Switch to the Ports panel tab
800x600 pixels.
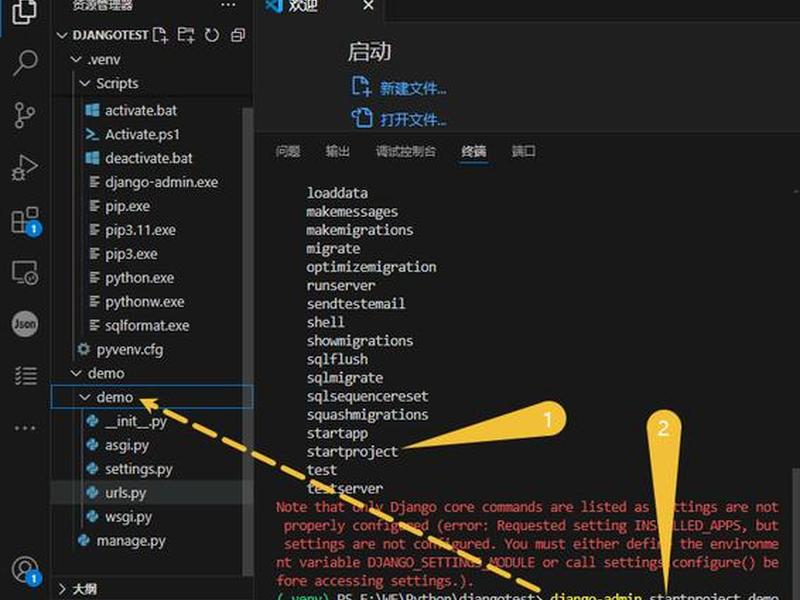523,151
